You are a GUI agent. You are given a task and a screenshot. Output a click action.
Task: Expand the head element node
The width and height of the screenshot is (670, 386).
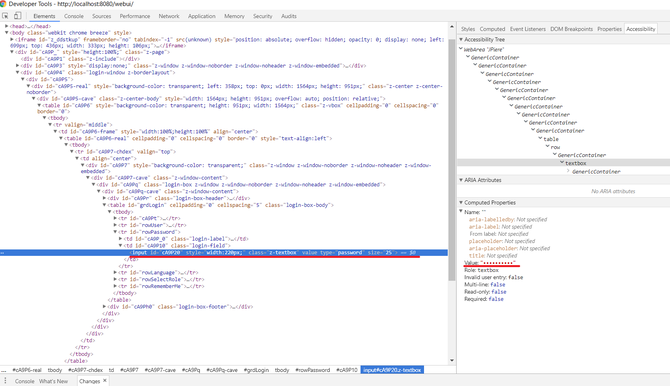[6, 26]
